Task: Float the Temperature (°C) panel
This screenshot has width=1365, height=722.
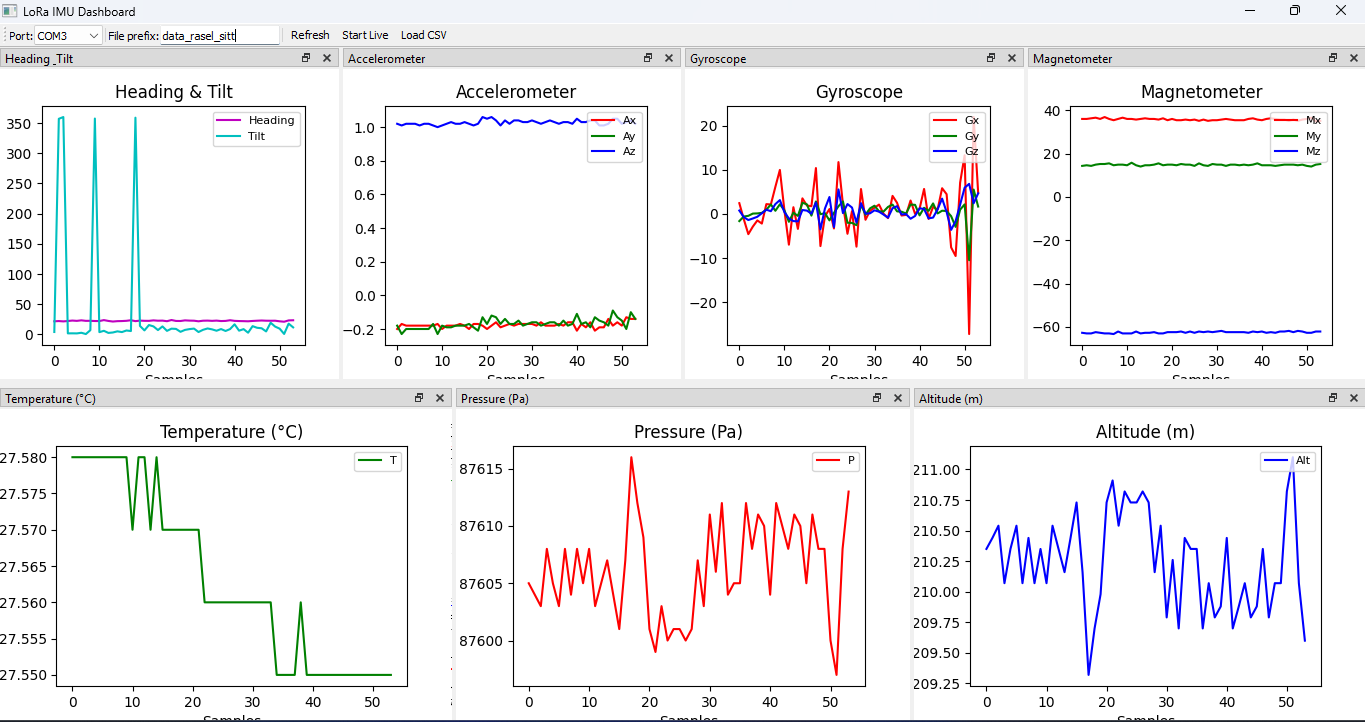Action: (x=419, y=398)
